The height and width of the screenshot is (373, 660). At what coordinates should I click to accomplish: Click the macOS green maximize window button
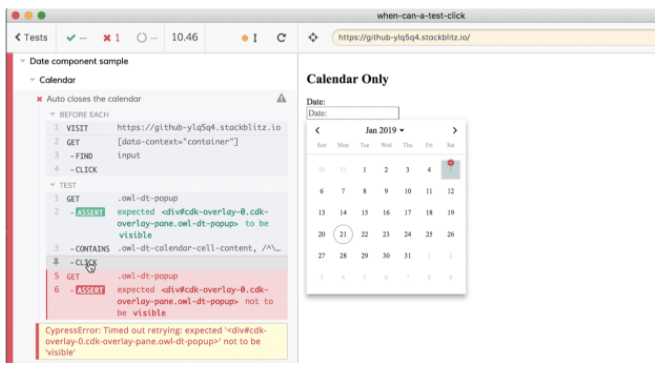click(x=41, y=16)
